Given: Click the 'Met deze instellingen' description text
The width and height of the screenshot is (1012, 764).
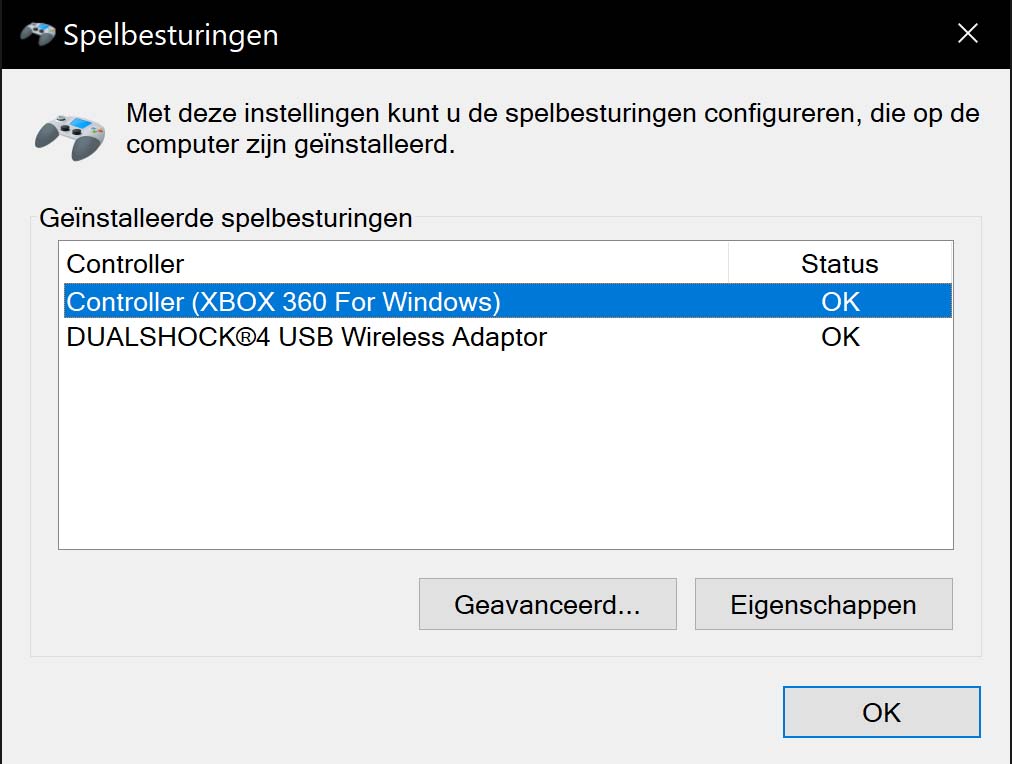Looking at the screenshot, I should point(552,128).
